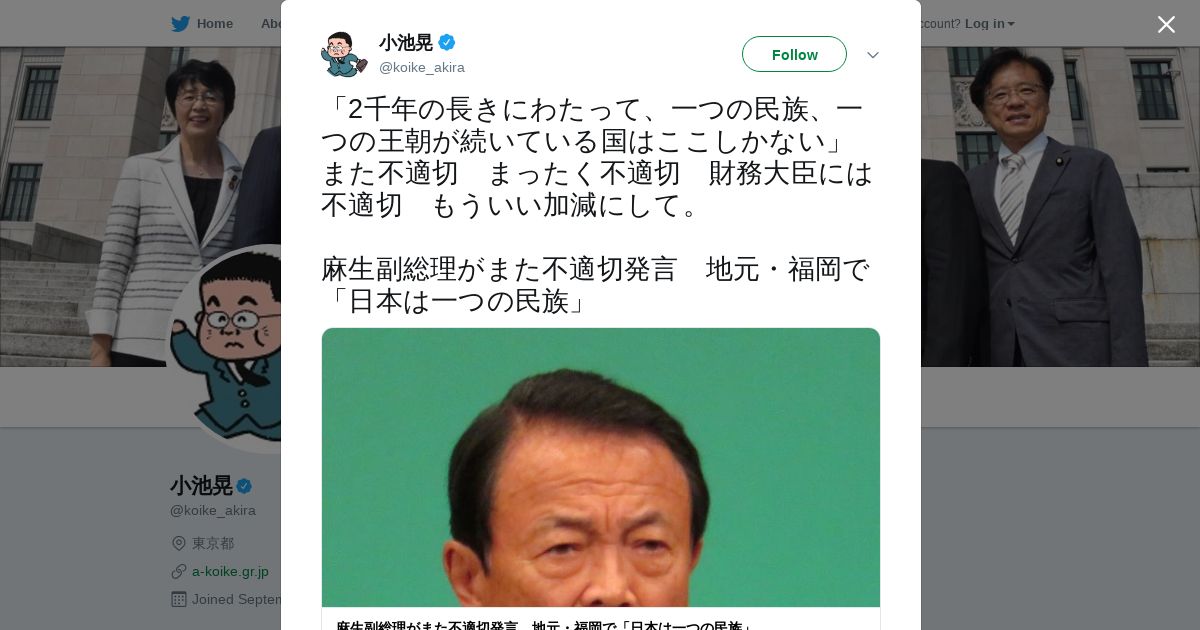Follow the 小池晃 account

794,54
